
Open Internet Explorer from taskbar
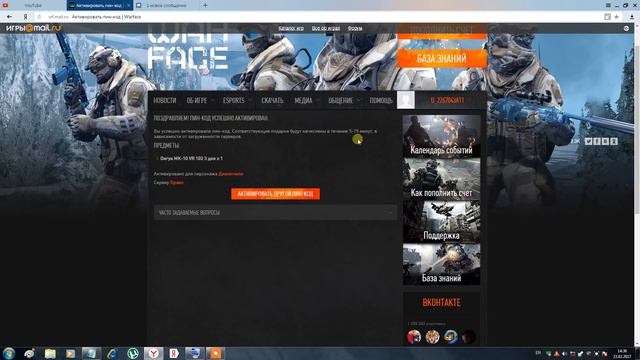[112, 353]
